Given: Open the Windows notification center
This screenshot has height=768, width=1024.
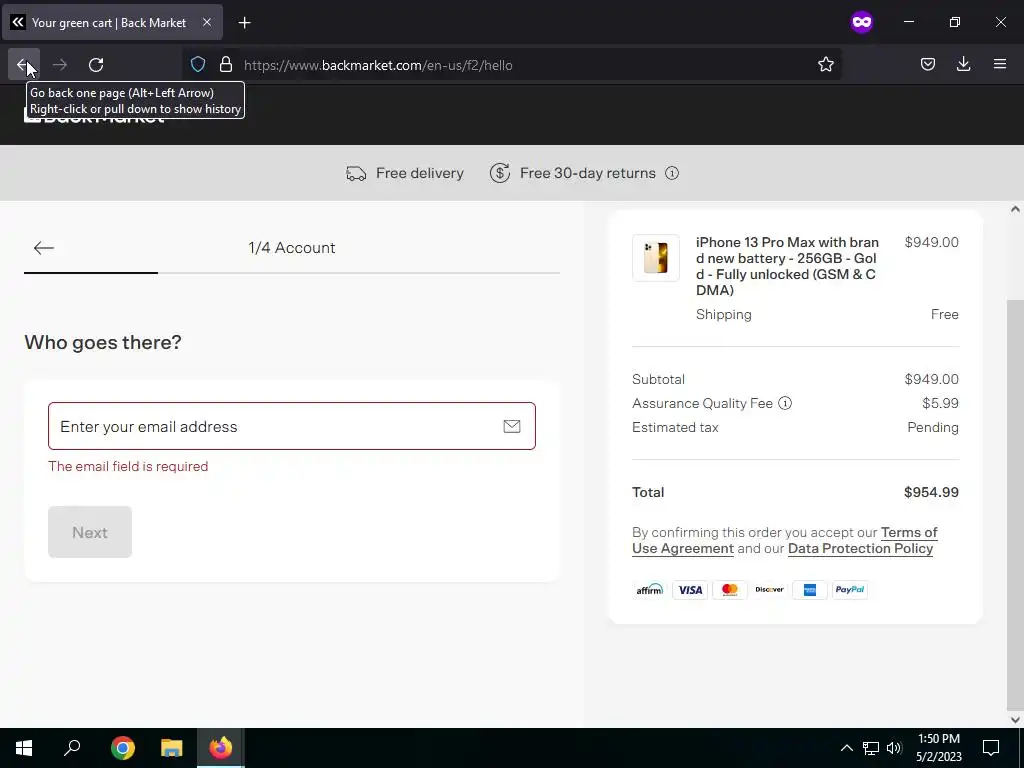Looking at the screenshot, I should point(991,748).
